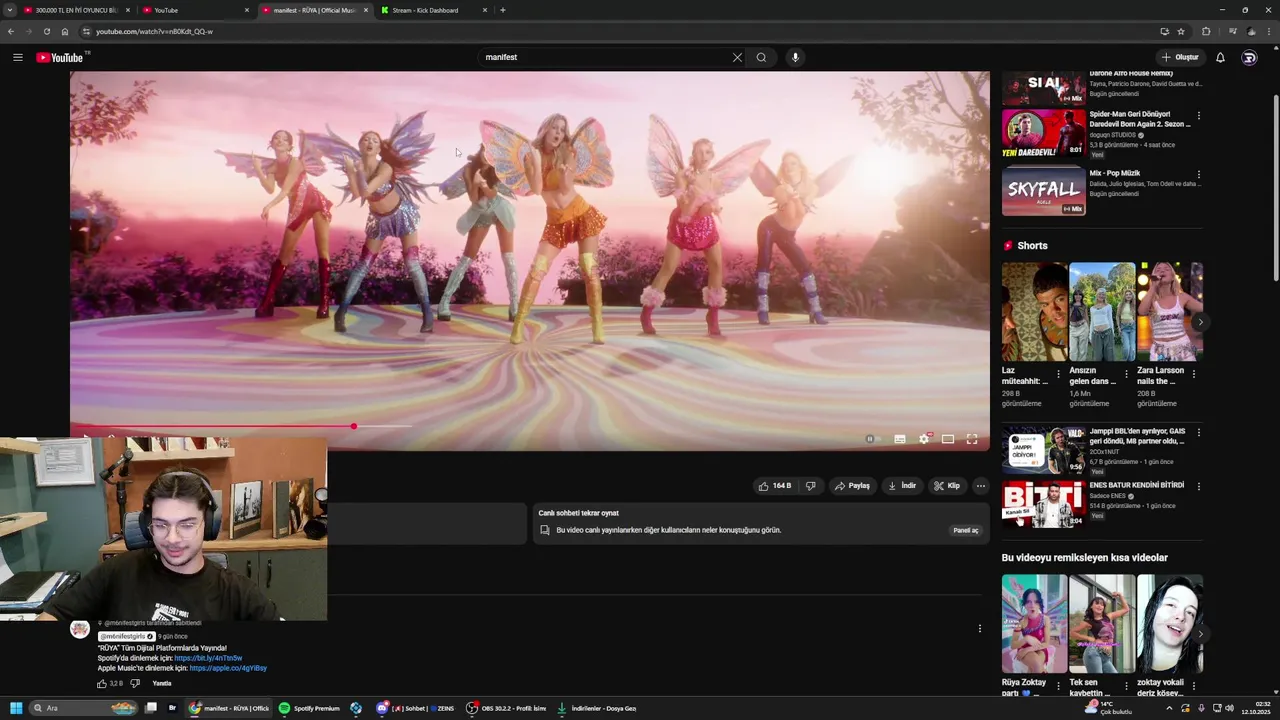Seek using the red video progress bar
The width and height of the screenshot is (1280, 720).
point(530,427)
